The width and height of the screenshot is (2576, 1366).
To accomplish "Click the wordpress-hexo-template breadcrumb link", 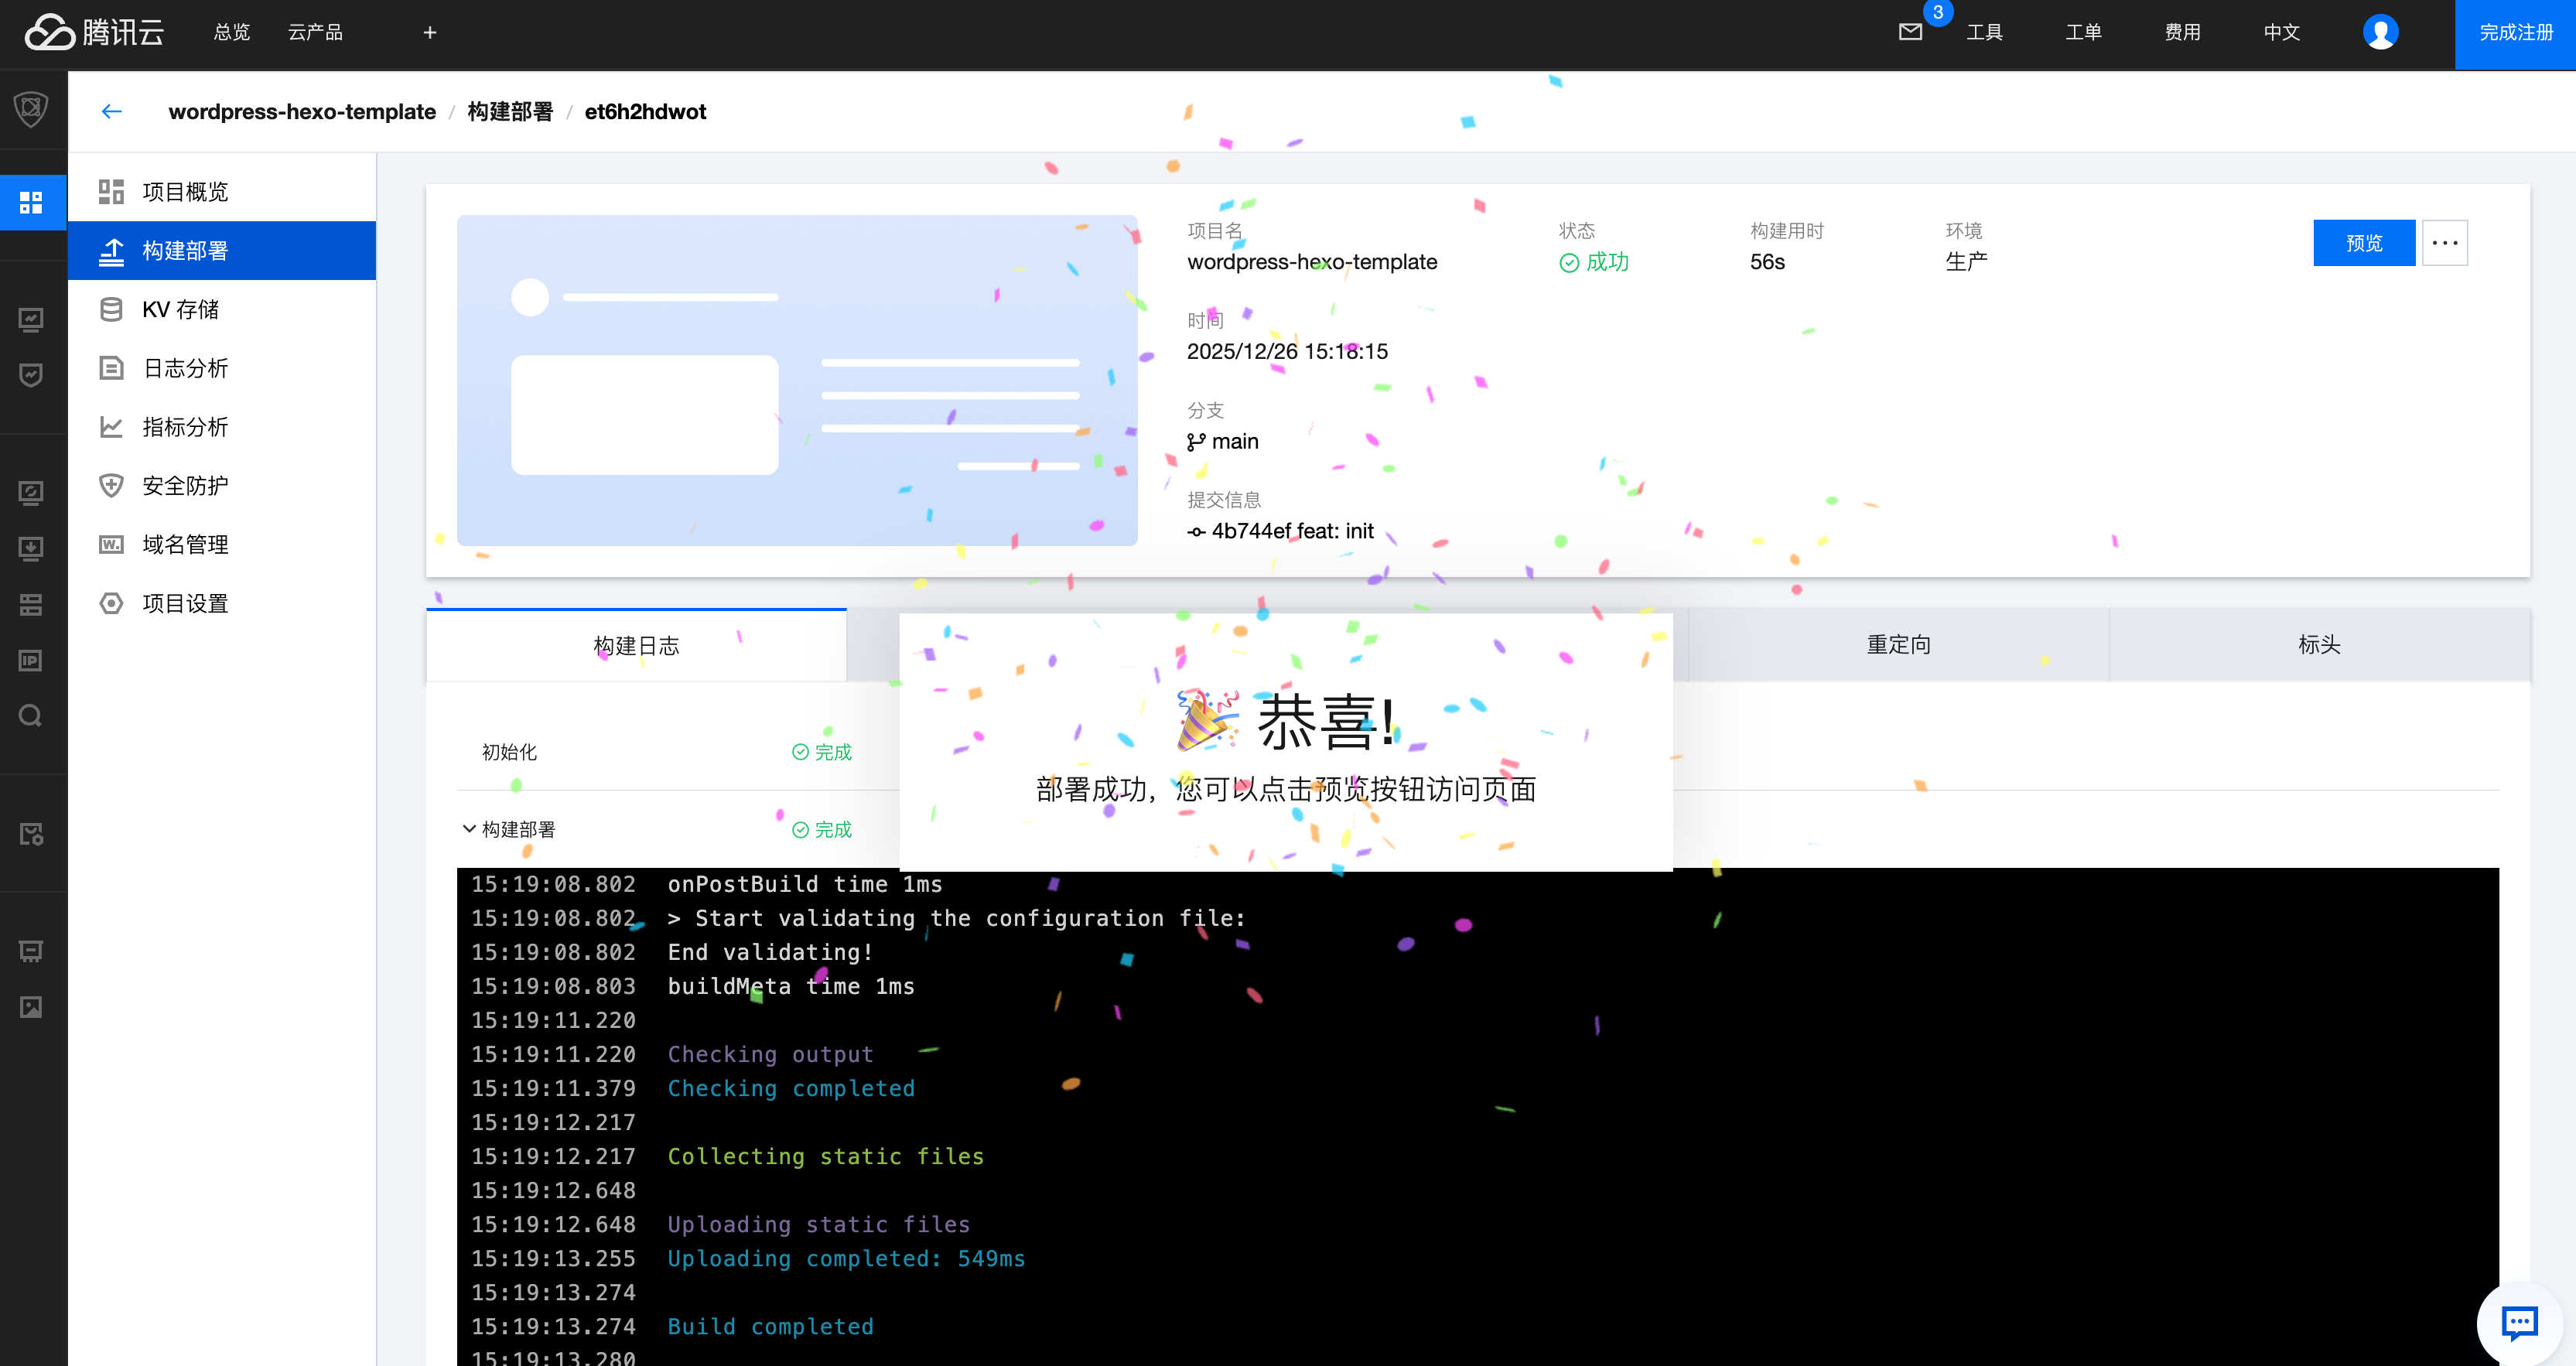I will coord(302,112).
